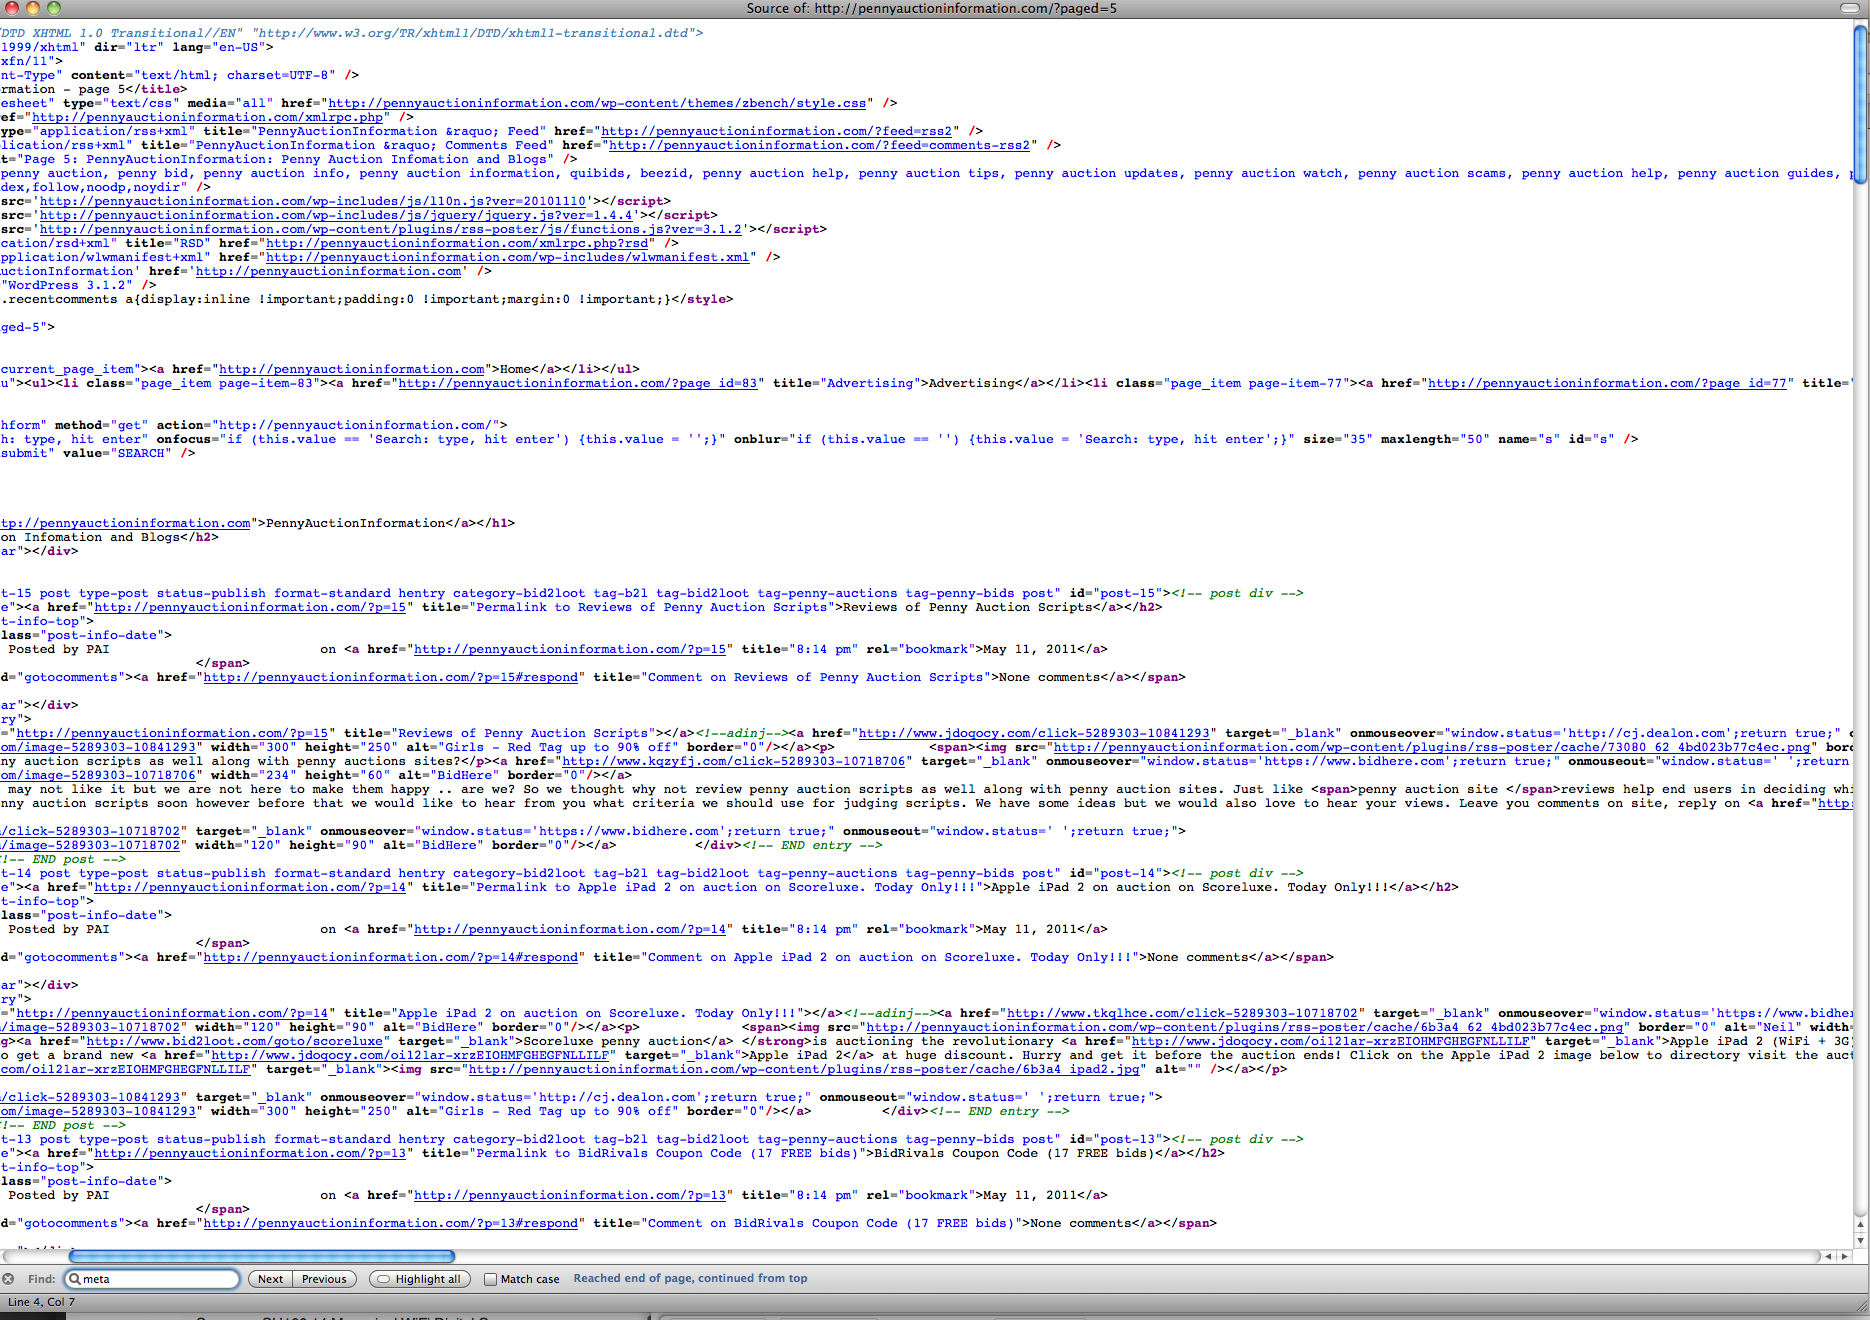Open the xmlrpc.php pingback link
1870x1320 pixels.
(208, 117)
